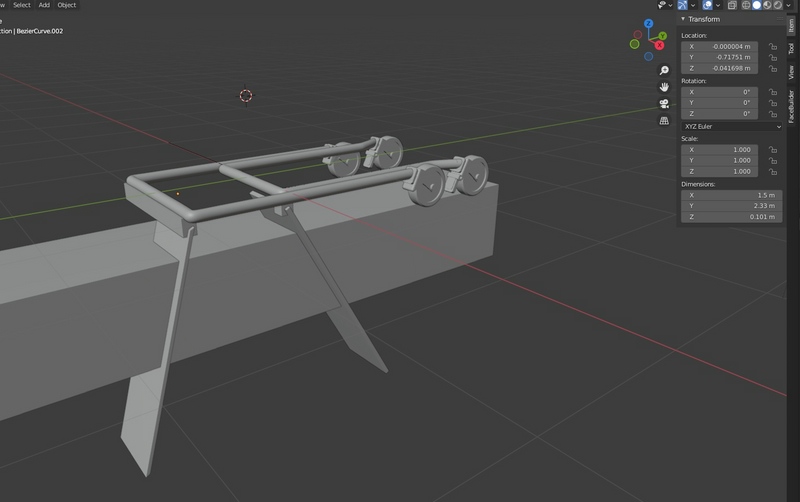
Task: Collapse the Transform panel
Action: [684, 19]
